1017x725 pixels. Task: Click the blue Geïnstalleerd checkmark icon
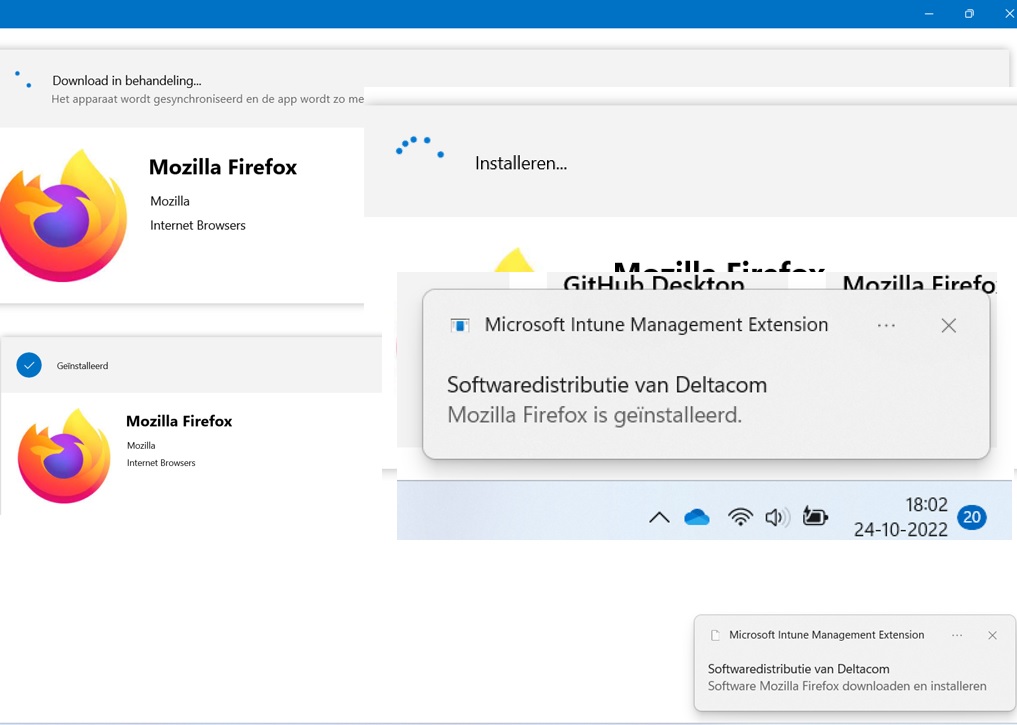click(x=29, y=365)
